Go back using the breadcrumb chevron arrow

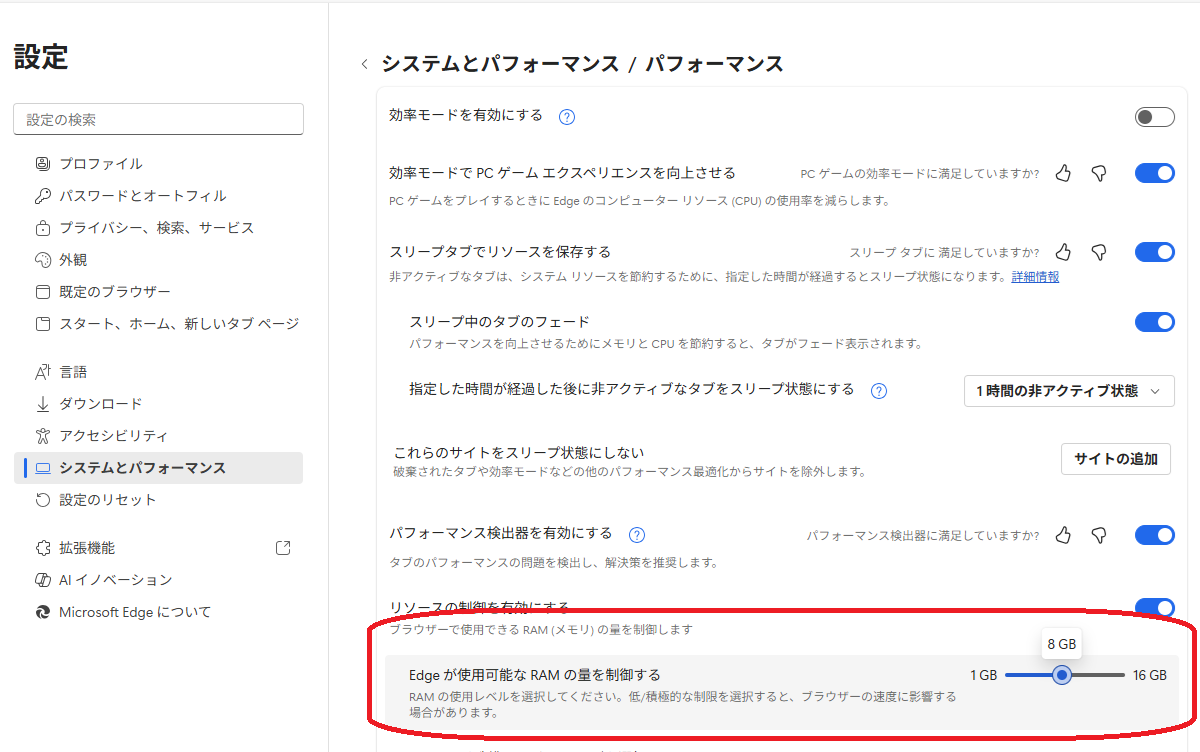364,65
